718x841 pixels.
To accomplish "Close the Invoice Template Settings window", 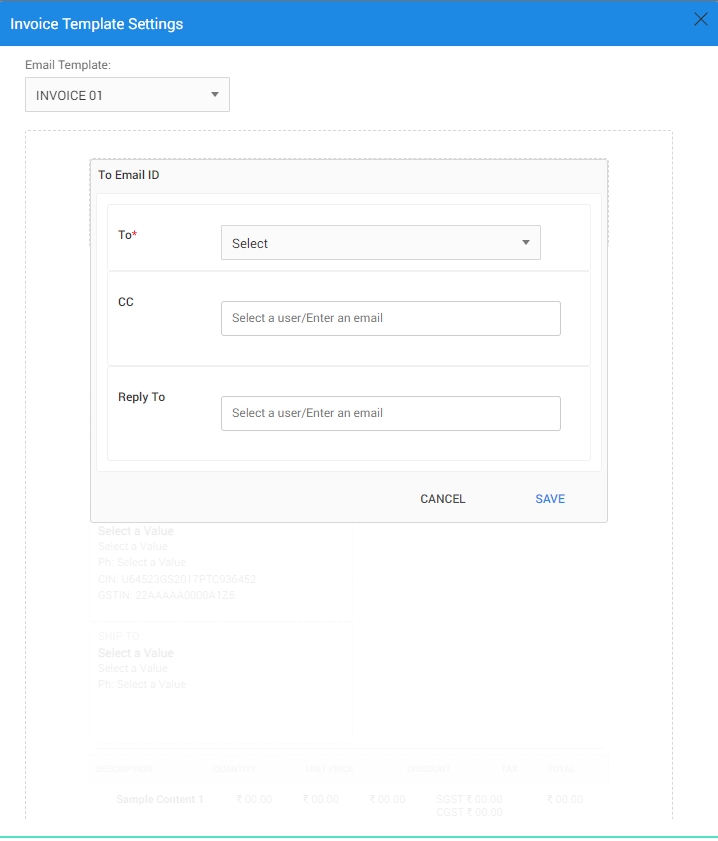I will click(x=700, y=20).
